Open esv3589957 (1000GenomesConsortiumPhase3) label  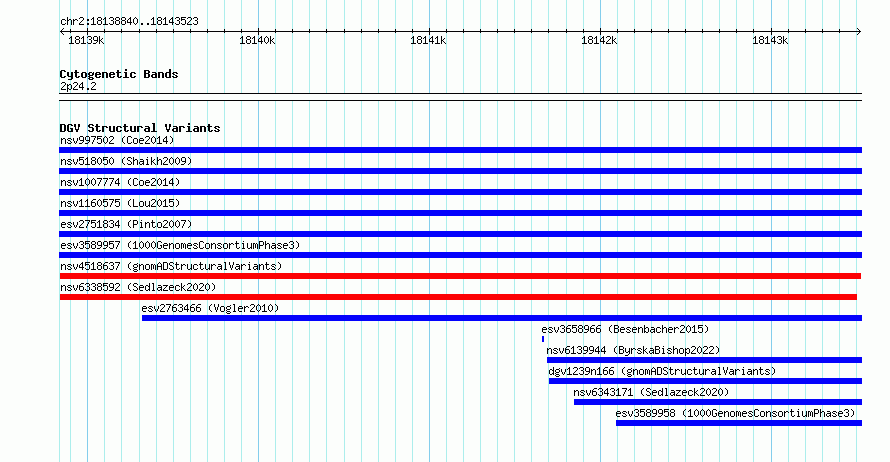(x=180, y=245)
